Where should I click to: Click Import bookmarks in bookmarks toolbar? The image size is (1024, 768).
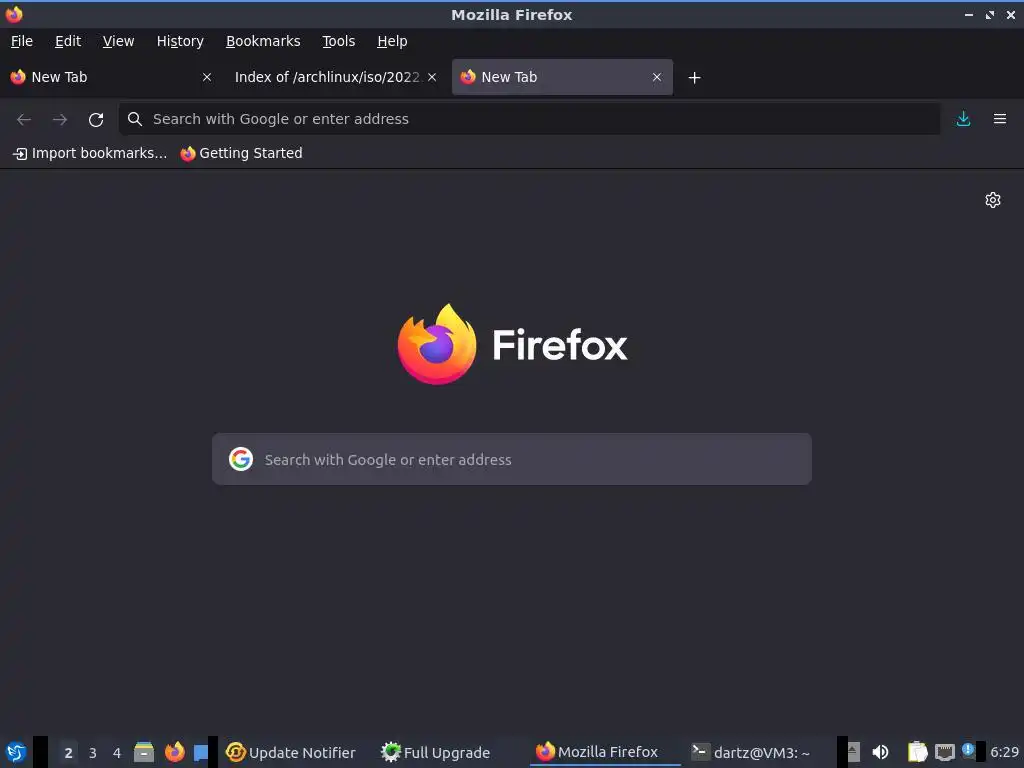click(90, 153)
